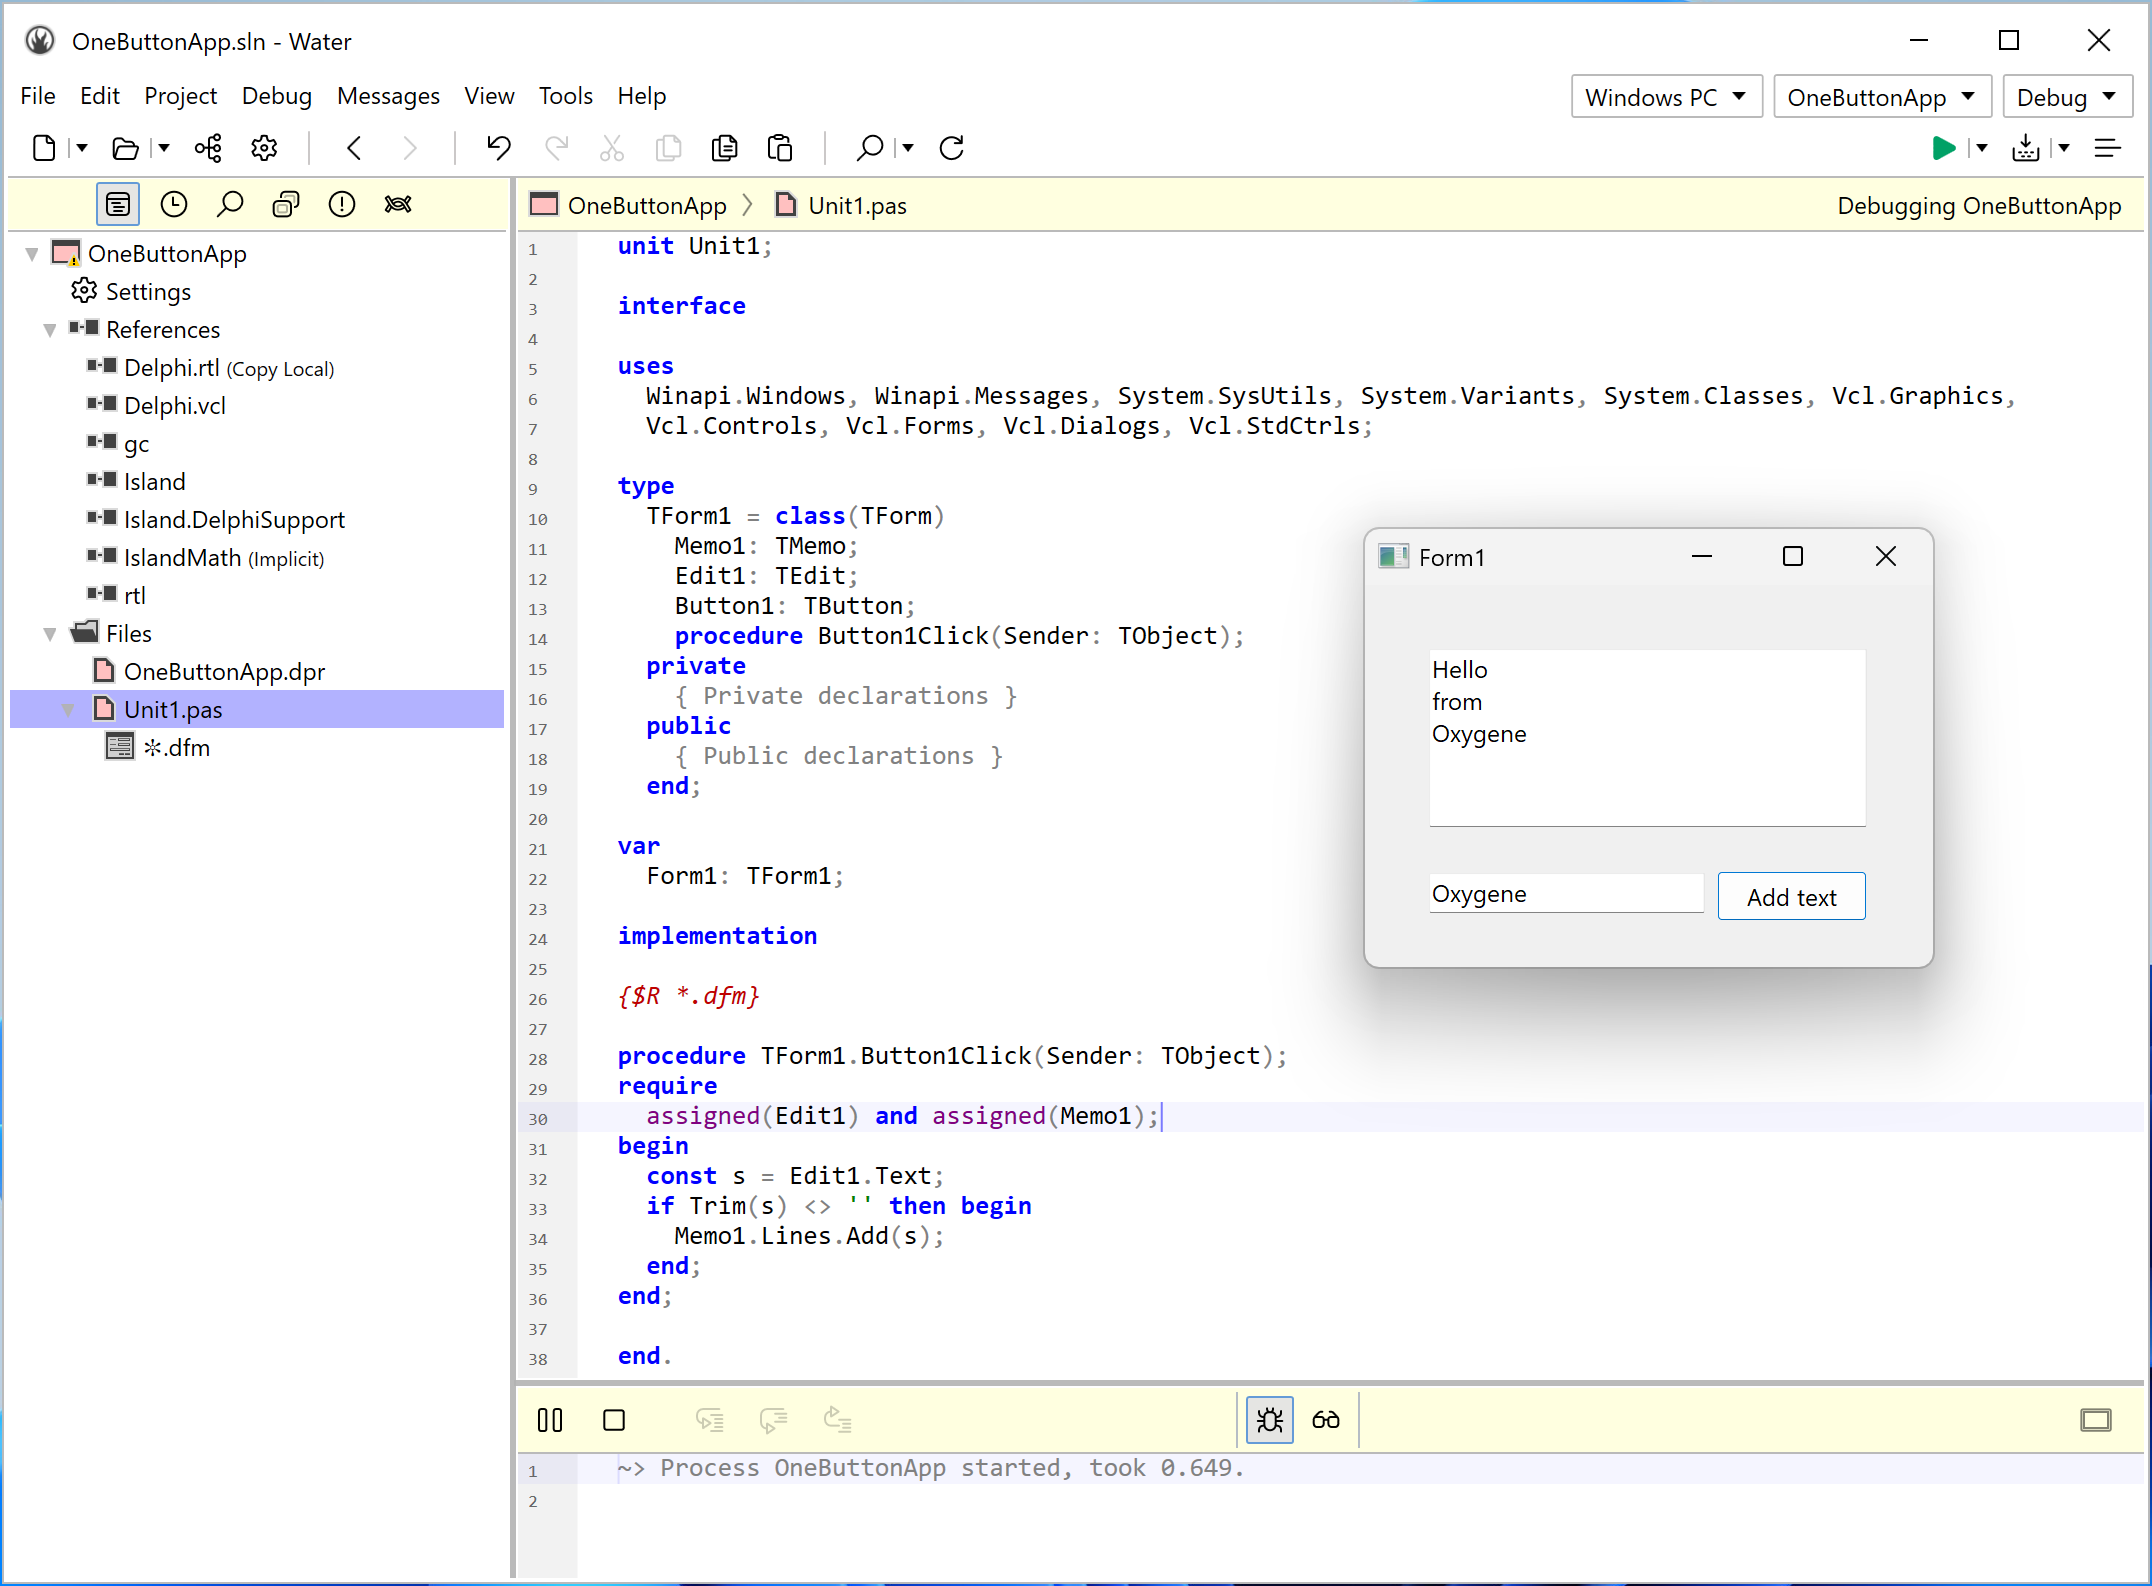Viewport: 2152px width, 1586px height.
Task: Select OneButtonApp.dpr in Files
Action: (224, 672)
